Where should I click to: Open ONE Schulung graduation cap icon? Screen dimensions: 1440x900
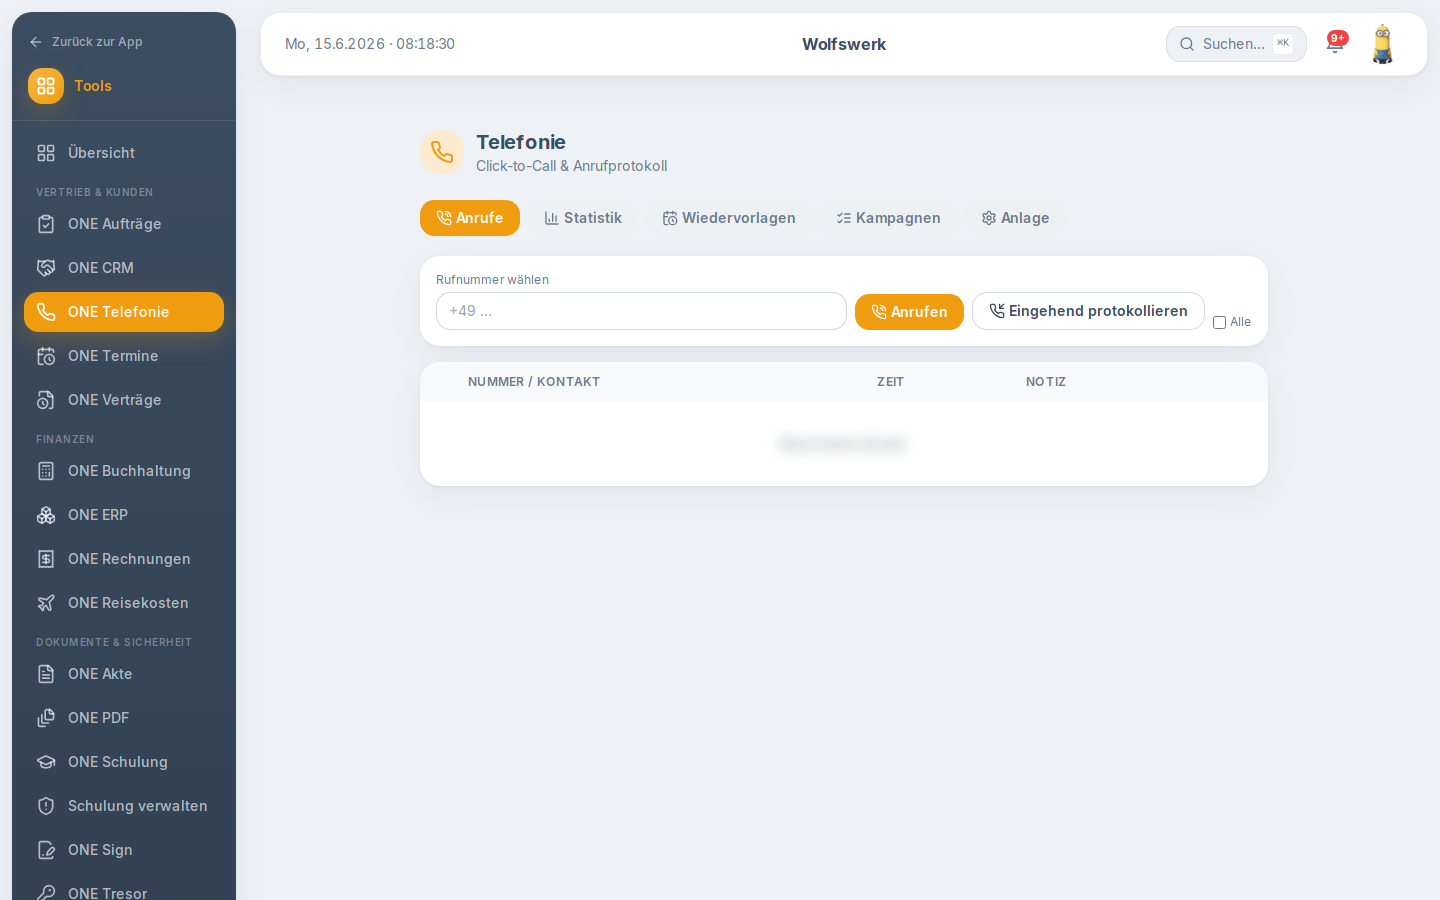pos(46,762)
